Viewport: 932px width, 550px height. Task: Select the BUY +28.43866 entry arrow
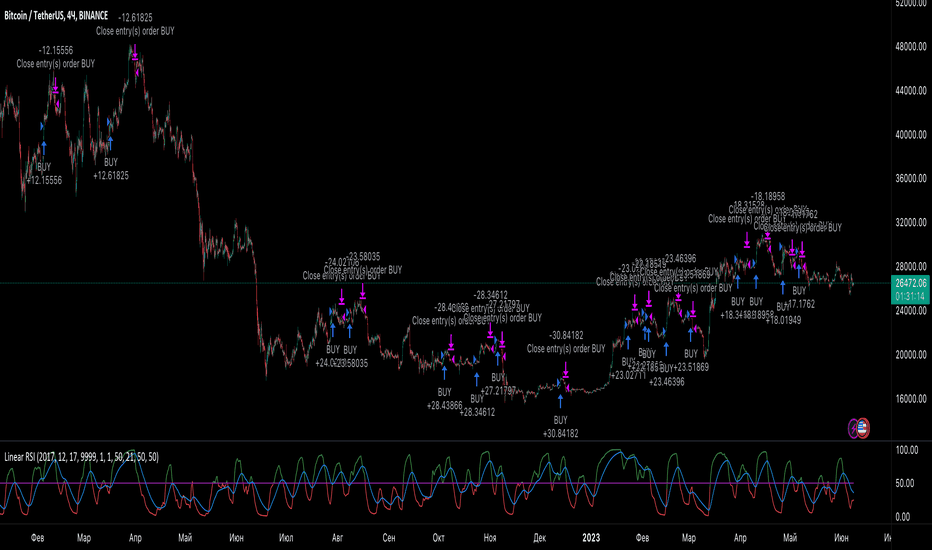click(444, 373)
